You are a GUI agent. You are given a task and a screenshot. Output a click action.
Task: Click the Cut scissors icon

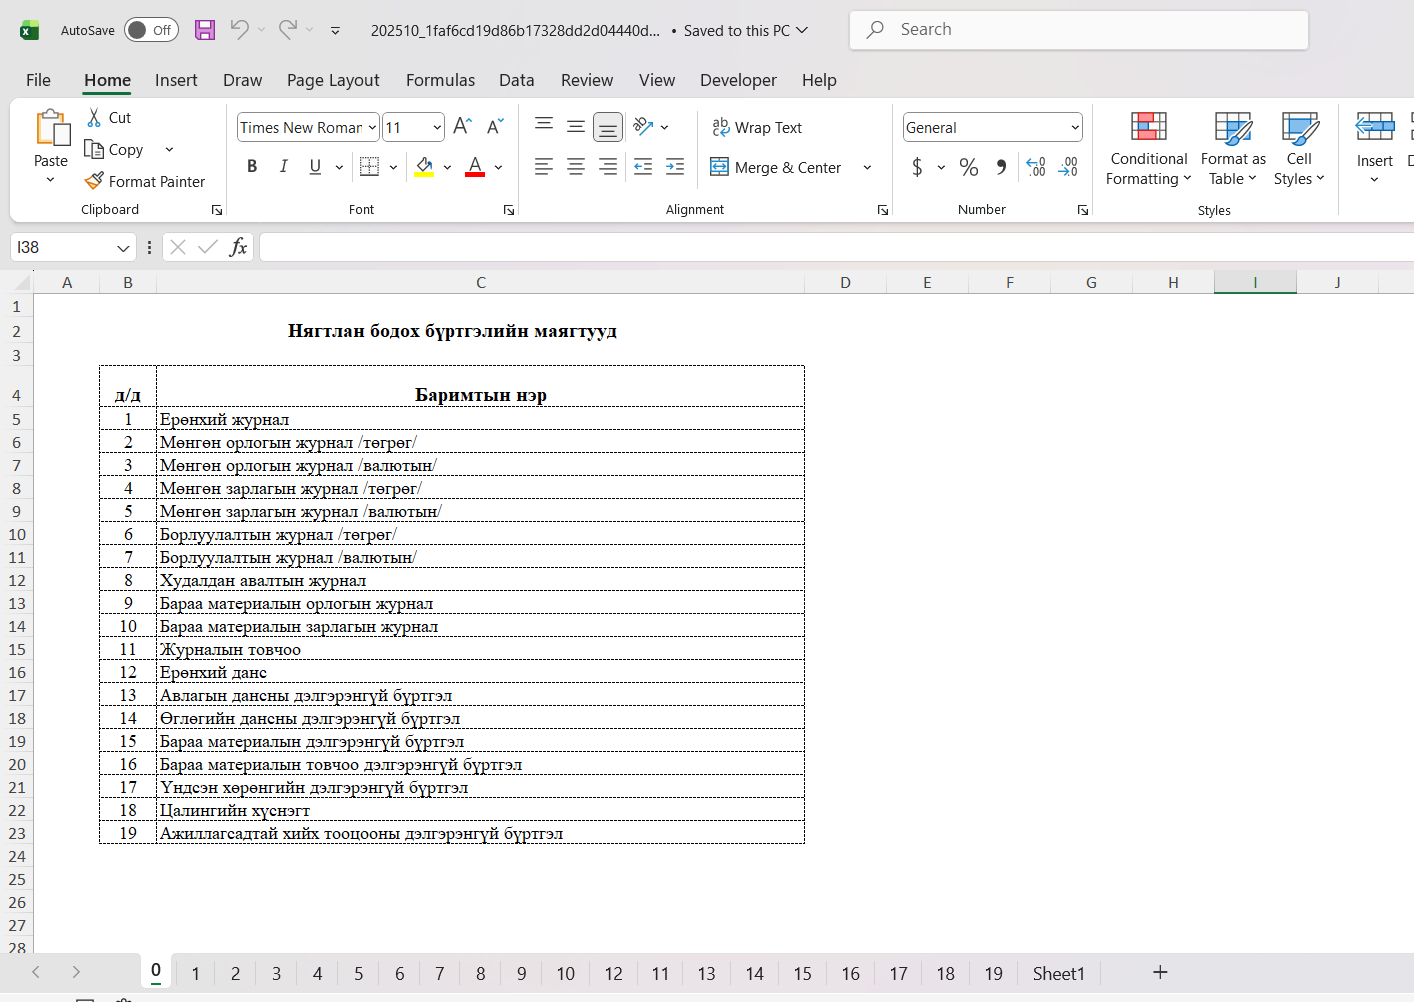95,117
